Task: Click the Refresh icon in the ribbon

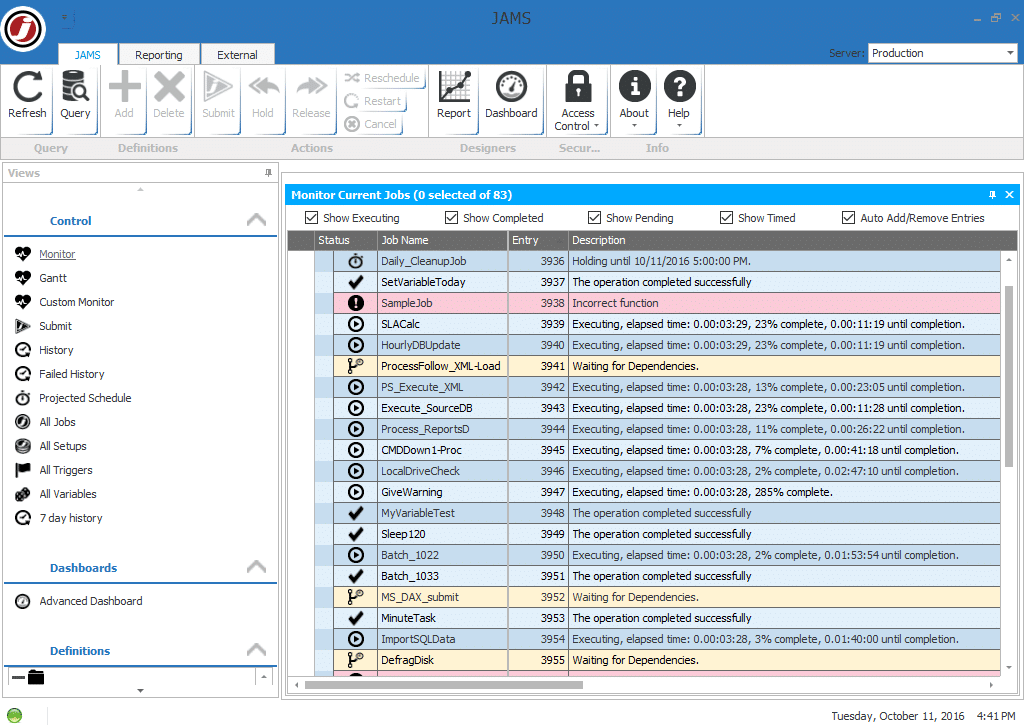Action: tap(26, 95)
